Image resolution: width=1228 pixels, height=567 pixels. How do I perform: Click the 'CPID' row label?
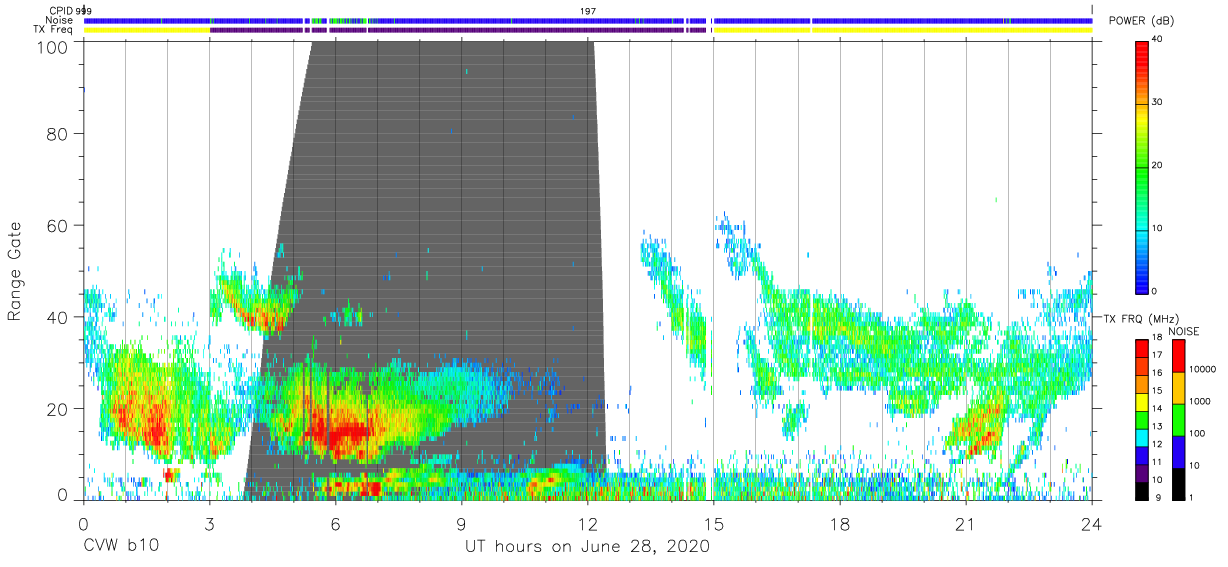pos(61,10)
